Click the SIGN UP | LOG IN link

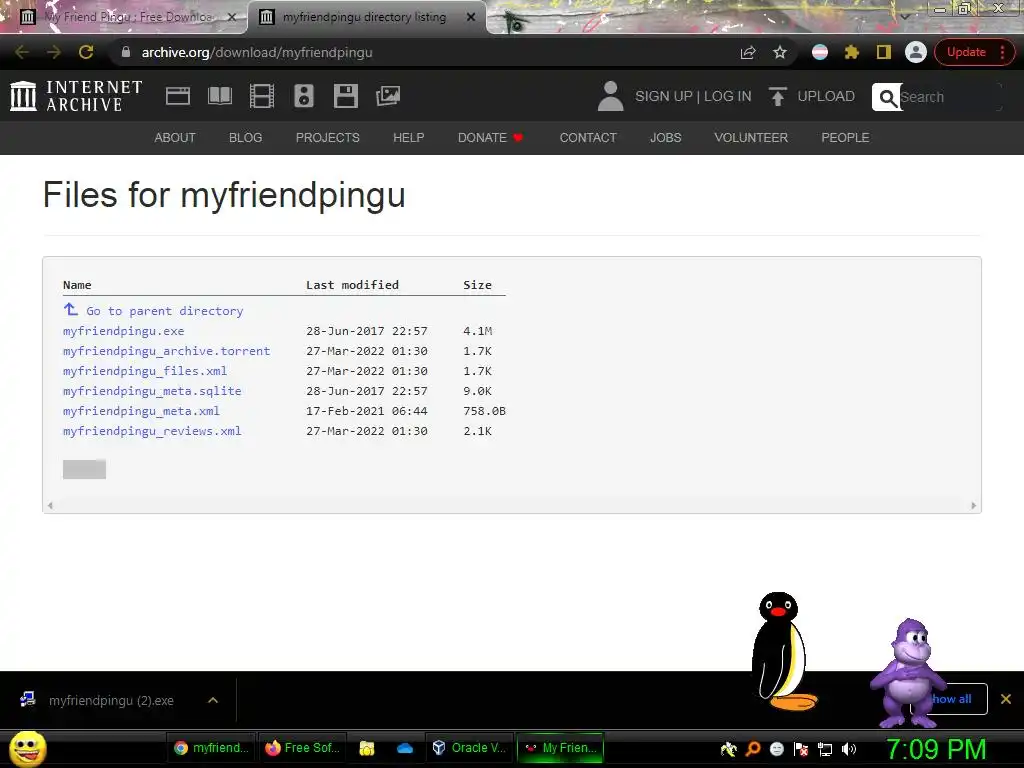point(693,97)
